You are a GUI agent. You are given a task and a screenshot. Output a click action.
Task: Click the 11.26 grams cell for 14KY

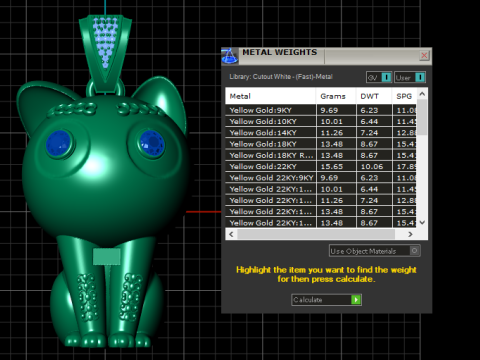coord(336,133)
